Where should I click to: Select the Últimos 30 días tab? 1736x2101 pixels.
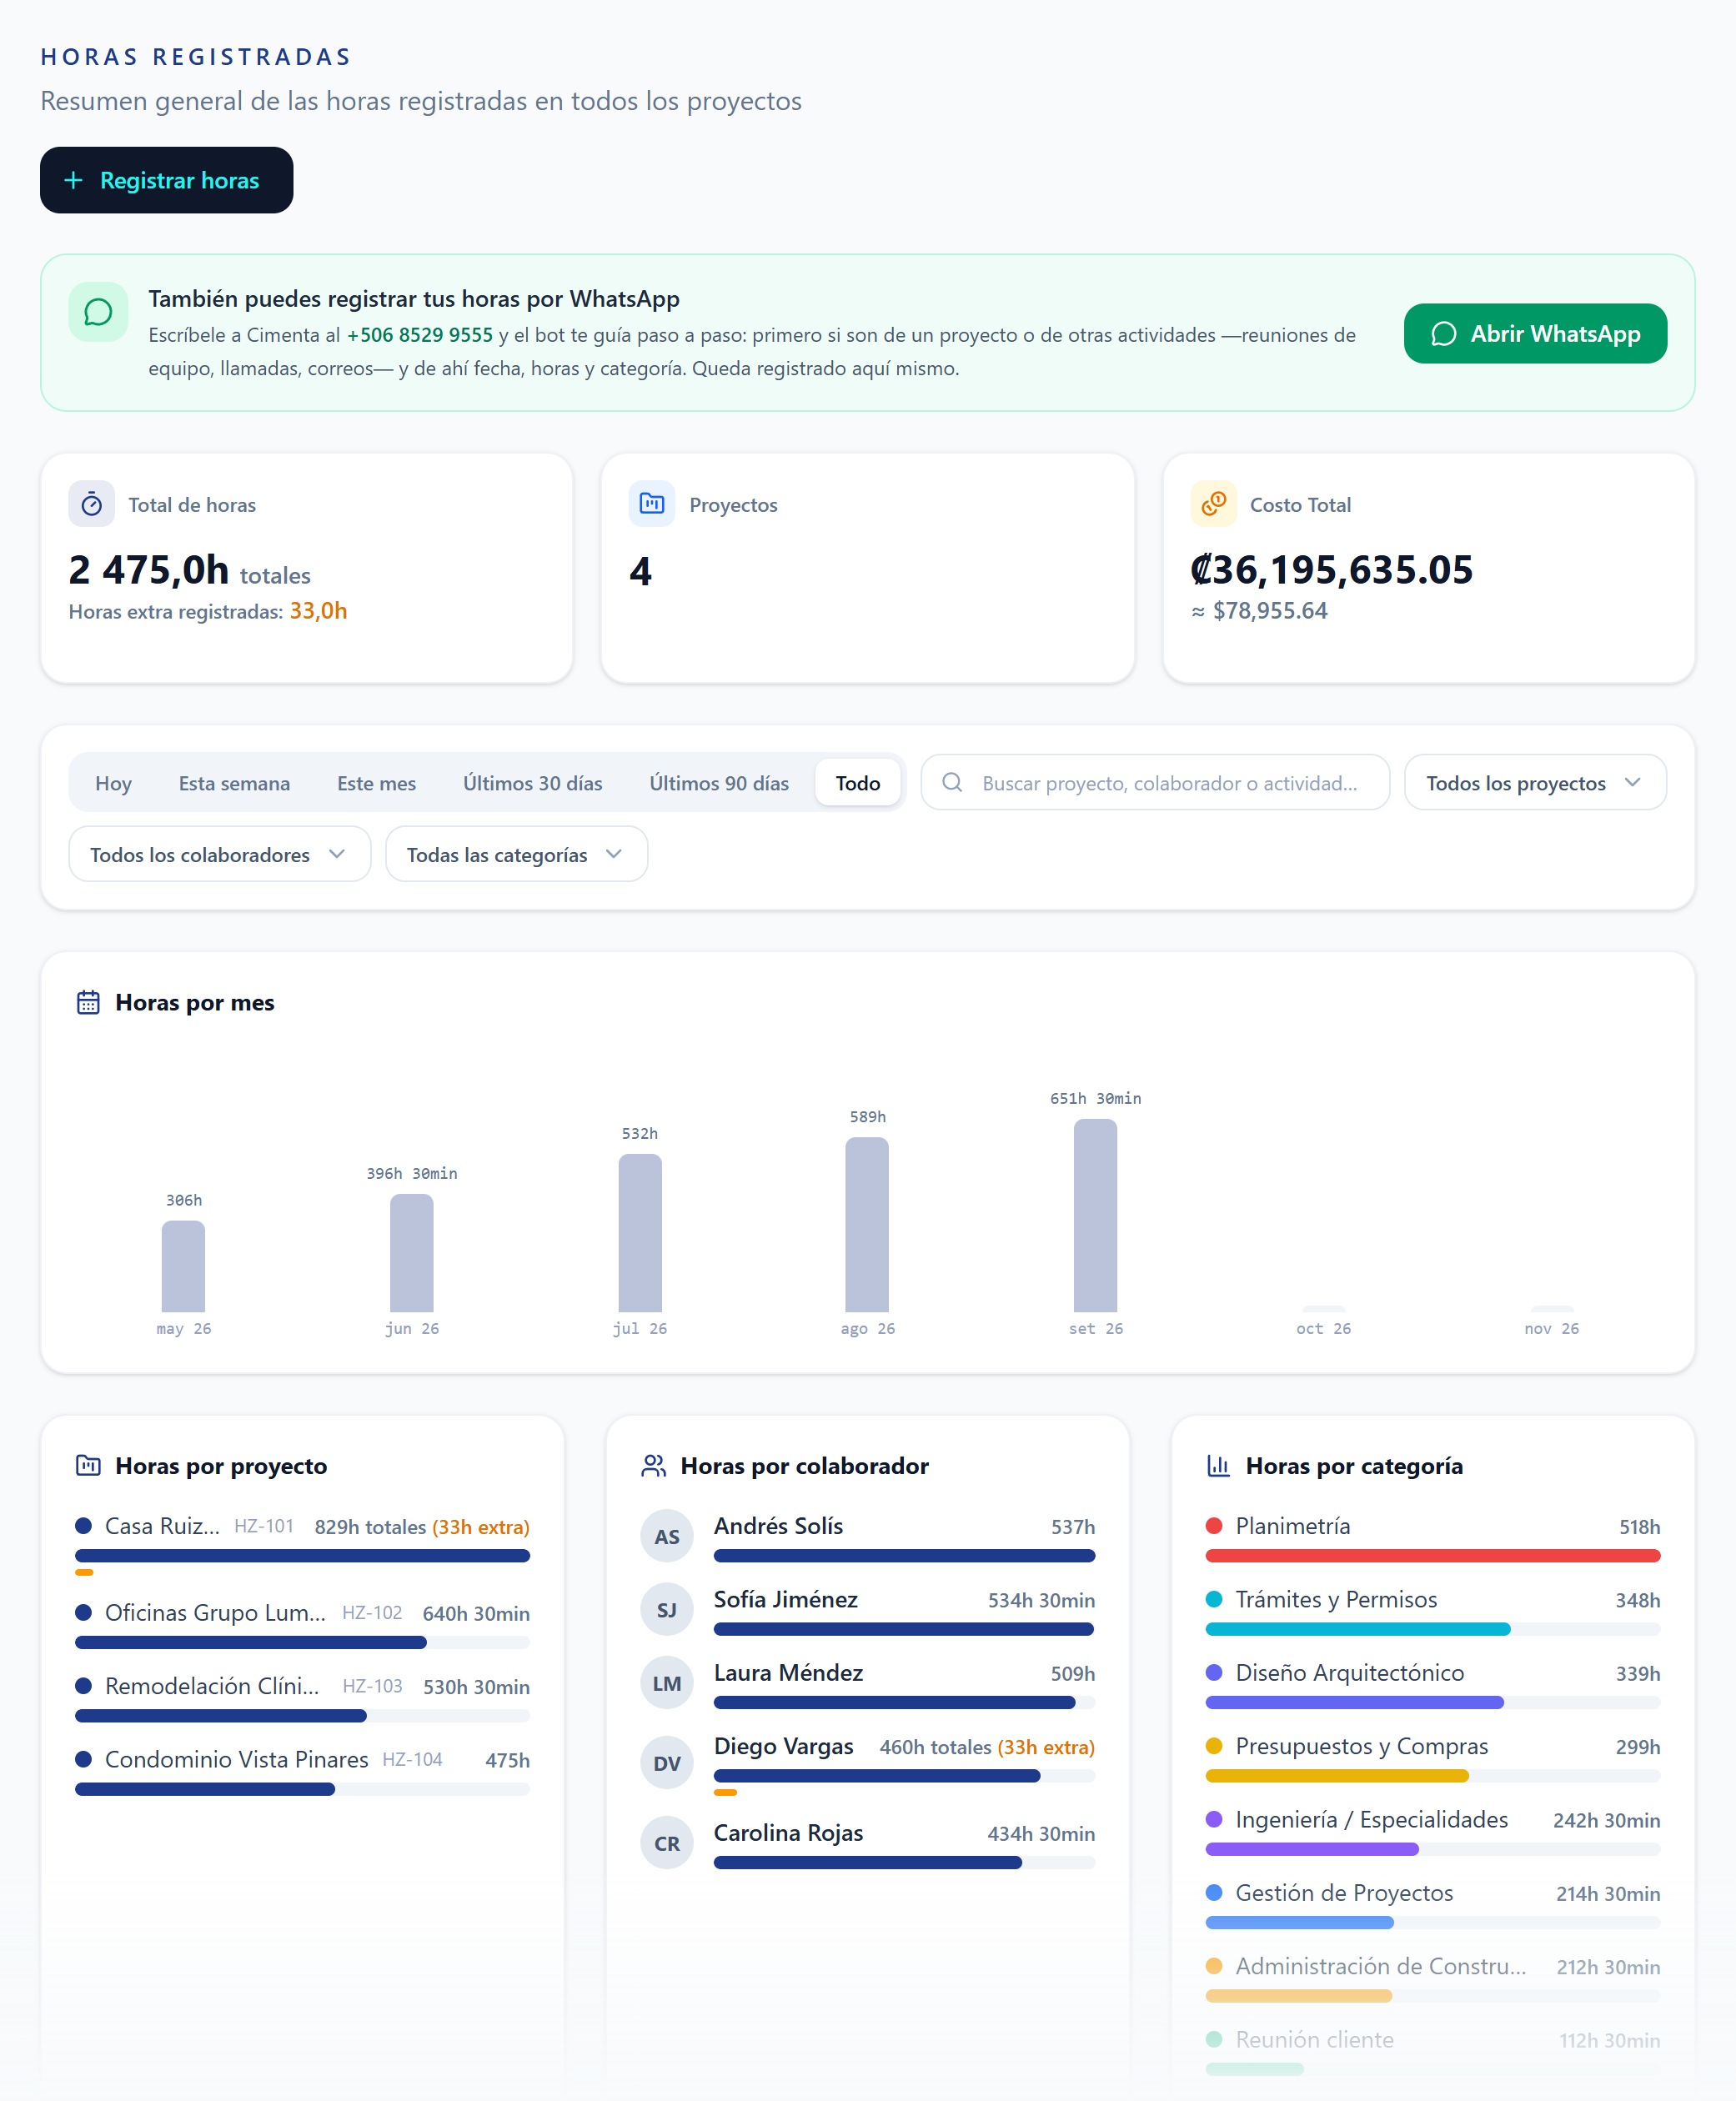click(532, 783)
